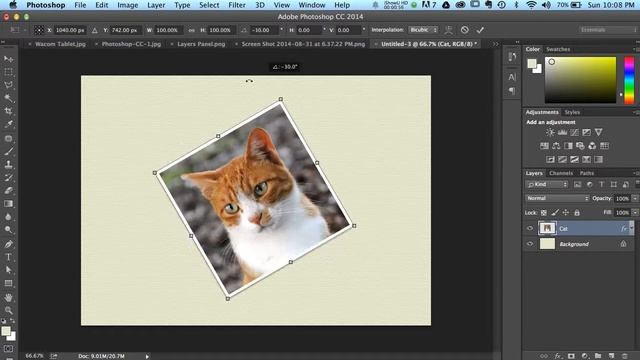Click the hue slider in Color panel
Screen dimensions: 640x360
[x=629, y=80]
